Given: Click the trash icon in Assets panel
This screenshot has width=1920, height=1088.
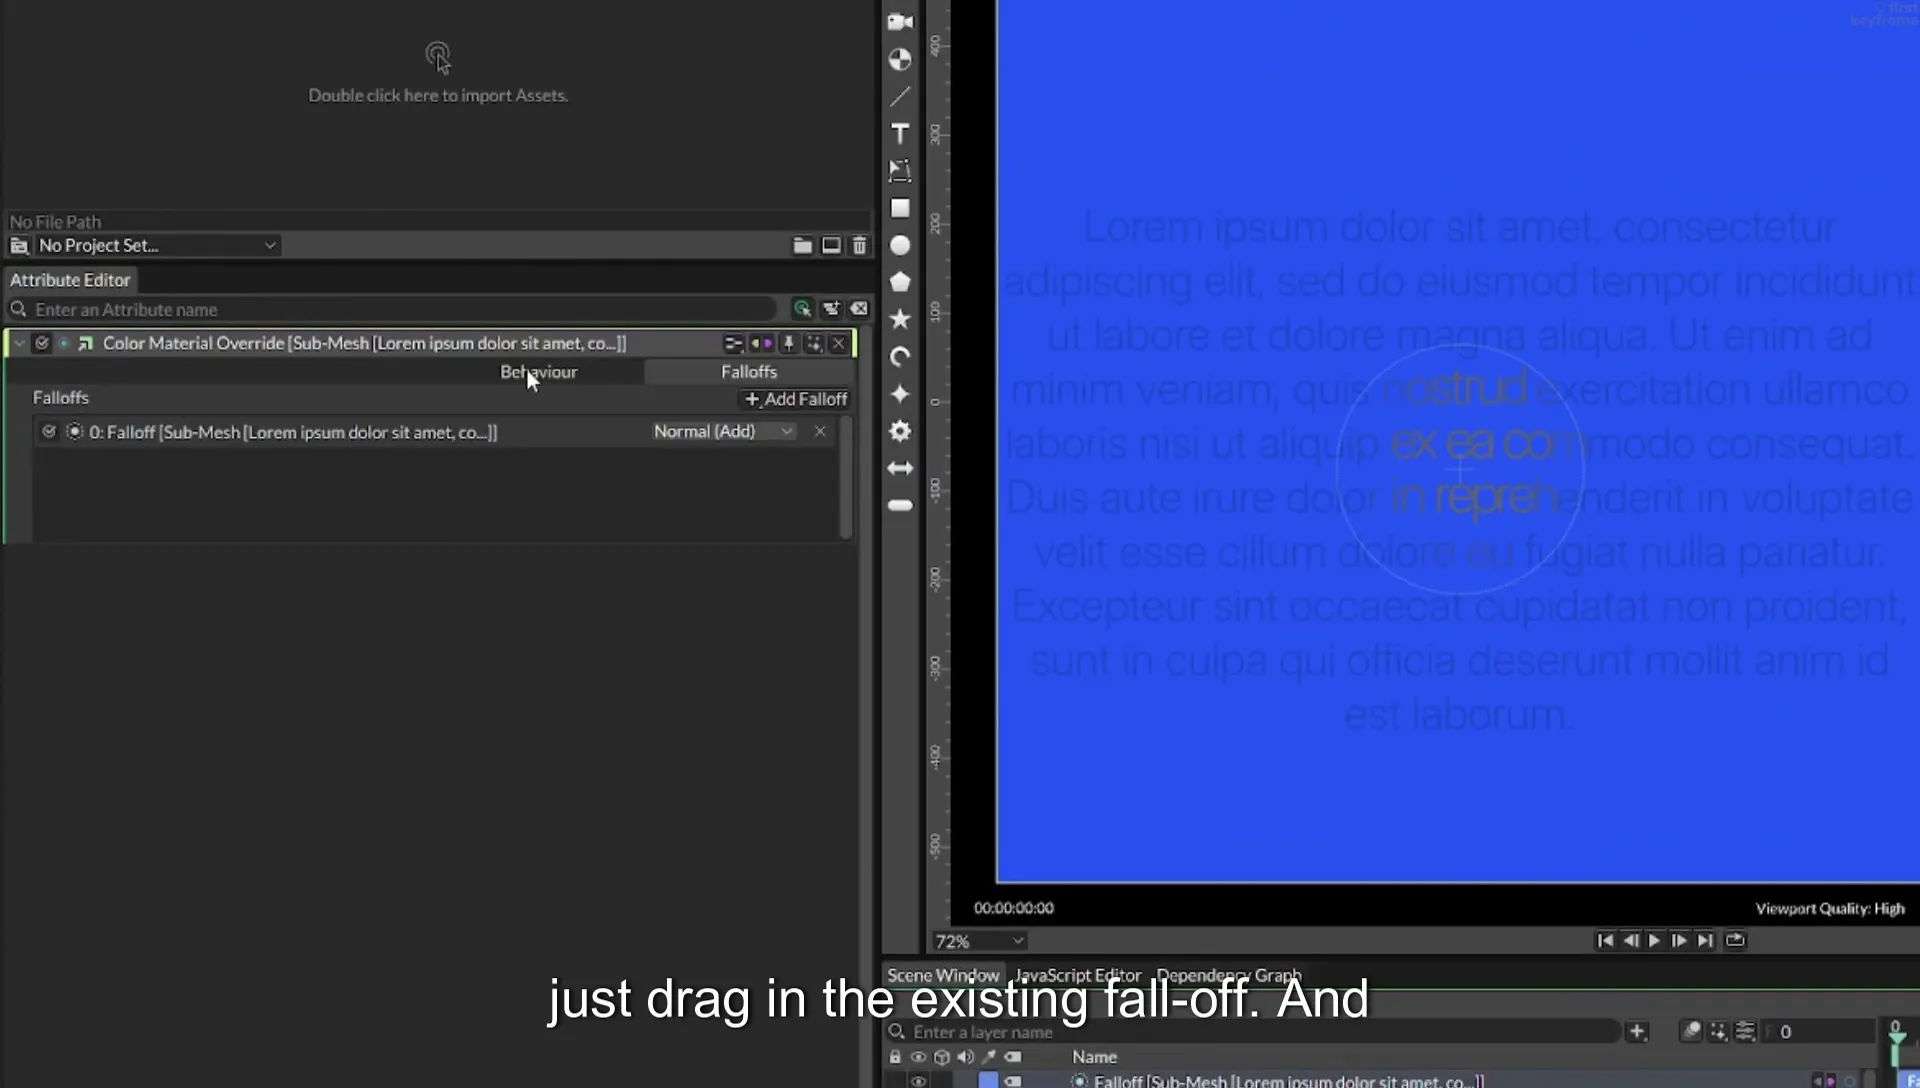Looking at the screenshot, I should click(859, 246).
